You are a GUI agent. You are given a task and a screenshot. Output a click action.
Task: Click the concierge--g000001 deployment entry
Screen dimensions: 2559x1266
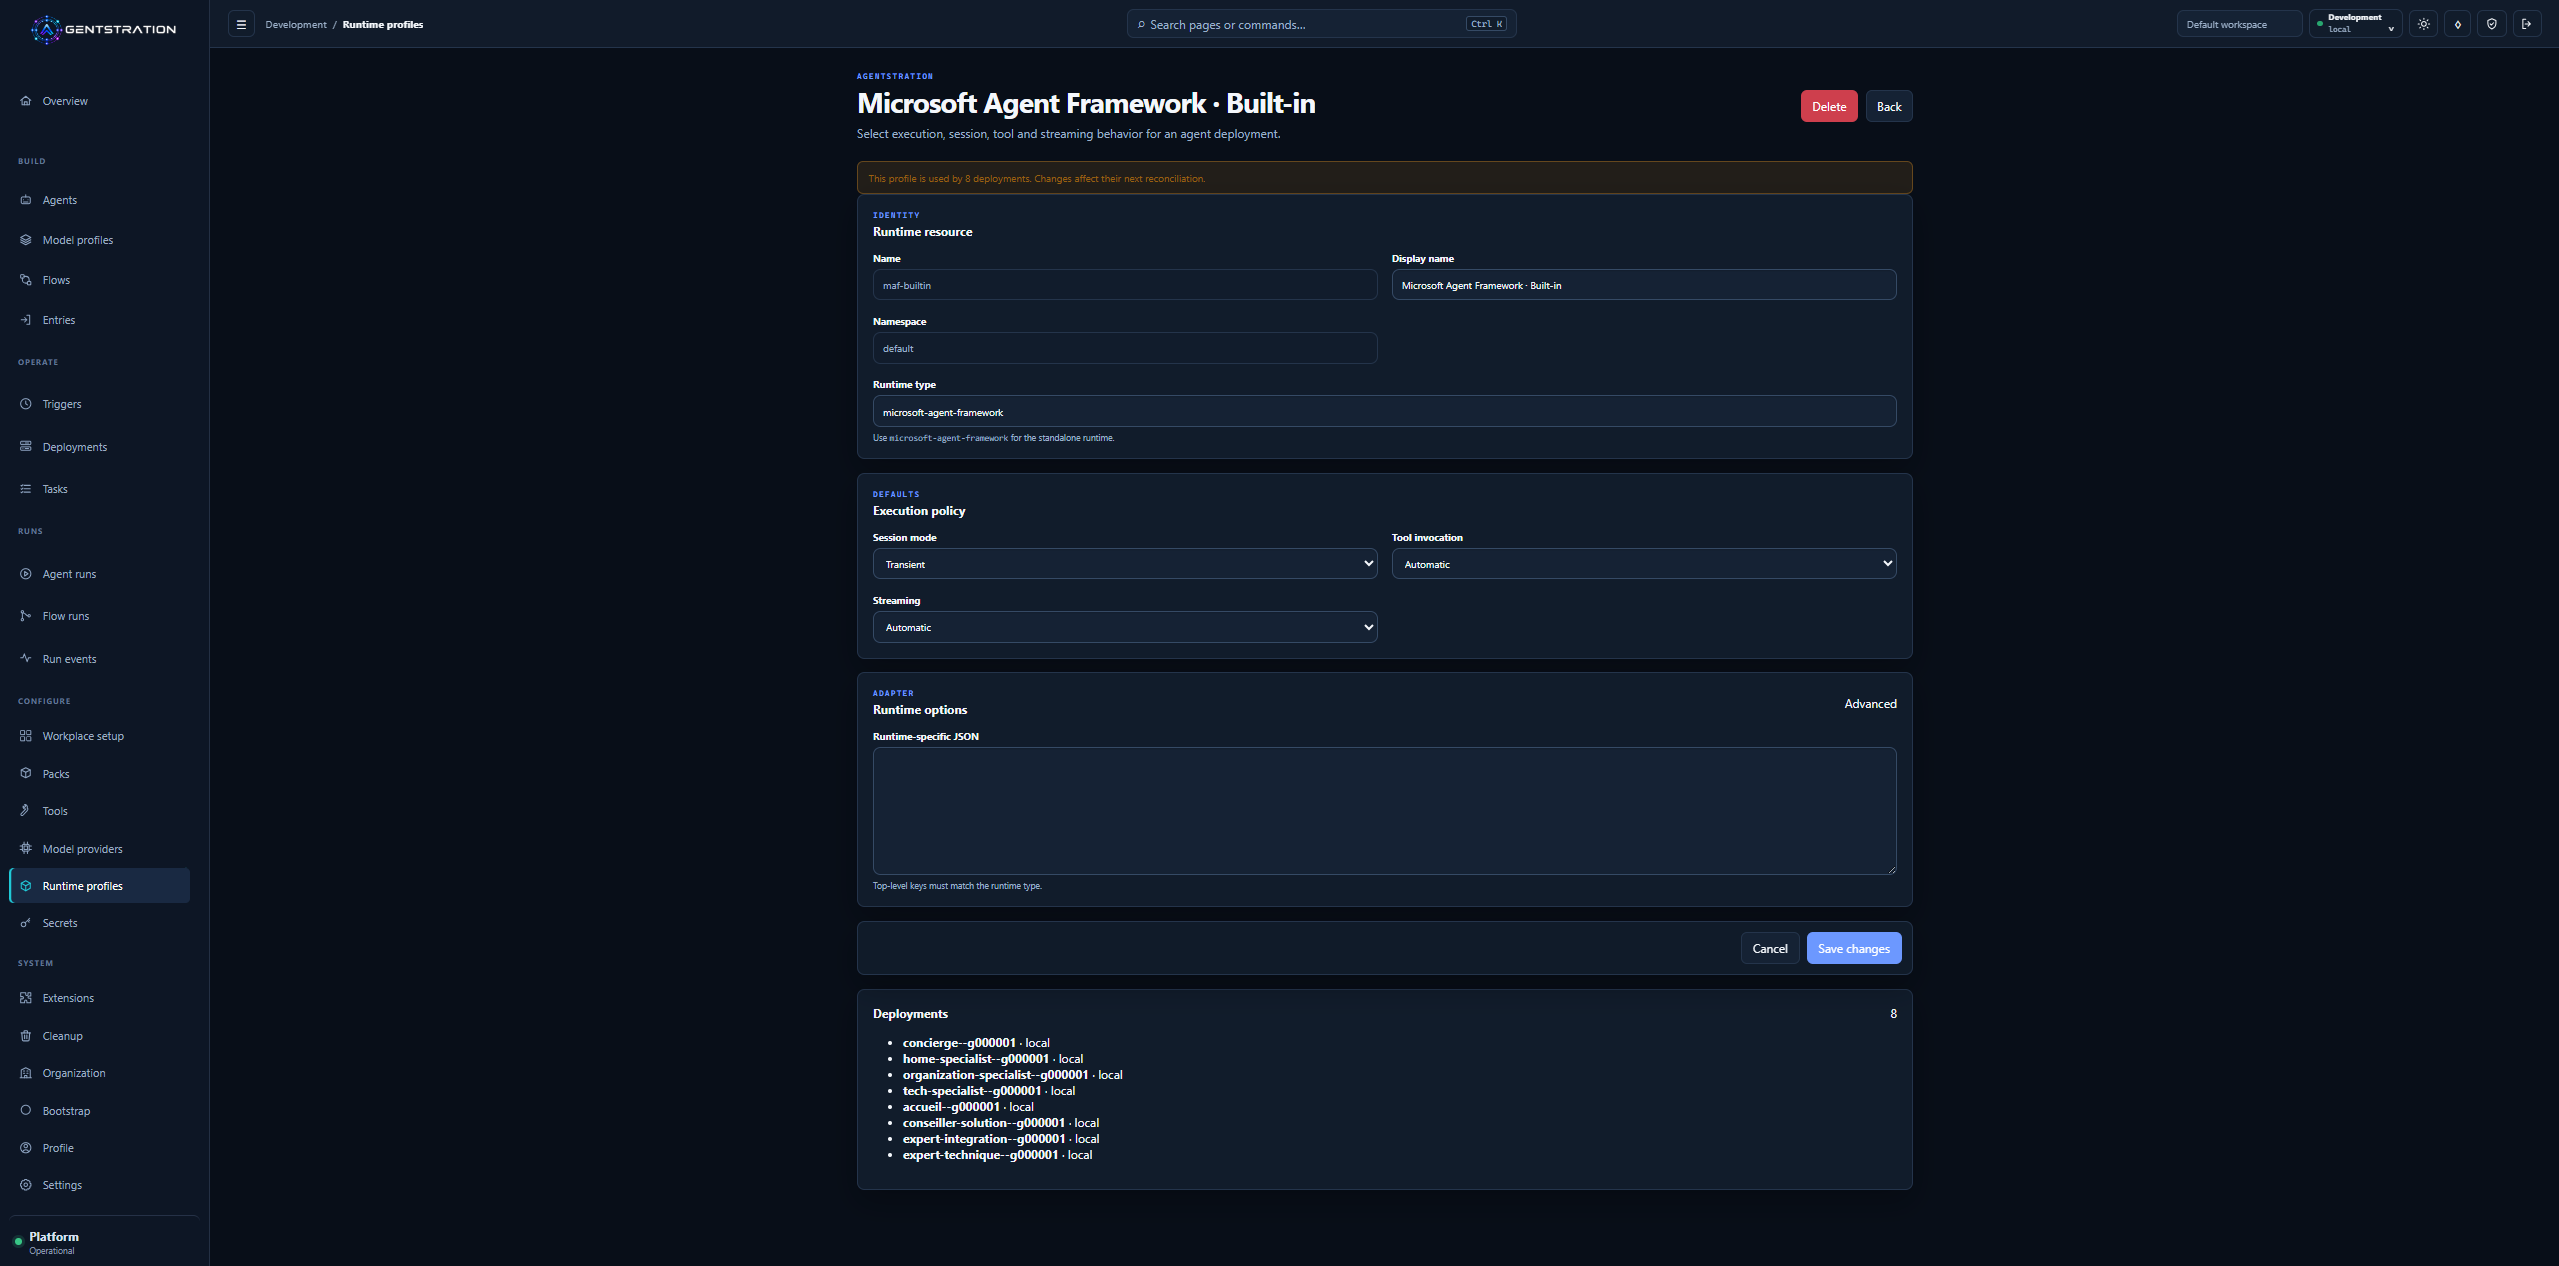975,1042
